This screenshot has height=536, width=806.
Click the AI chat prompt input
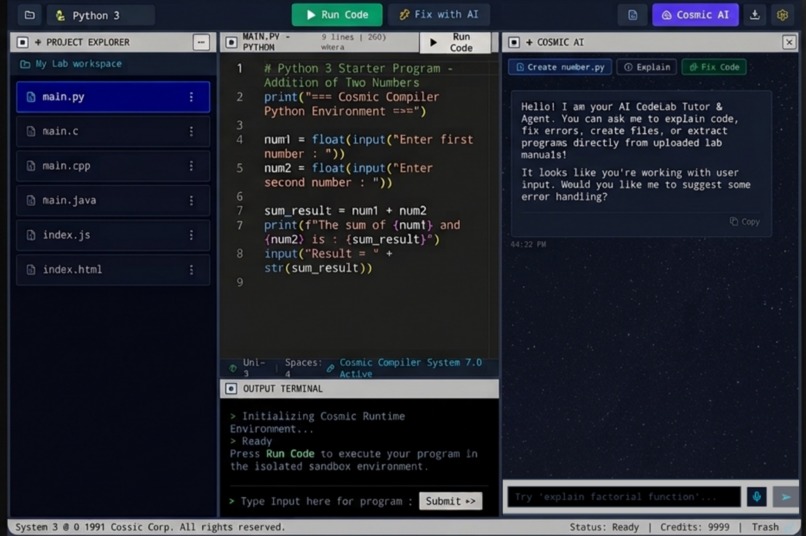click(624, 497)
